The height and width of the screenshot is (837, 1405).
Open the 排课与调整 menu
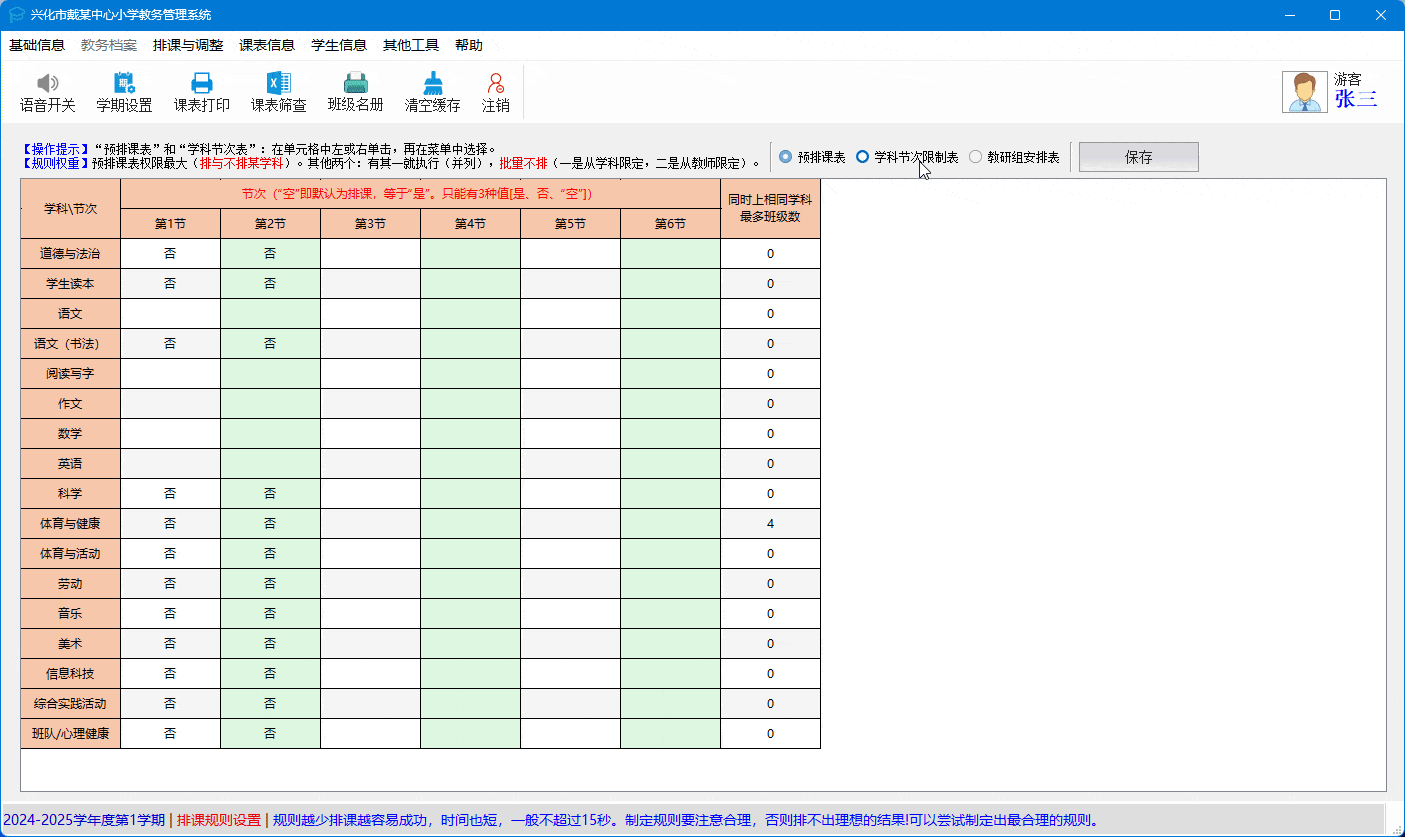188,45
